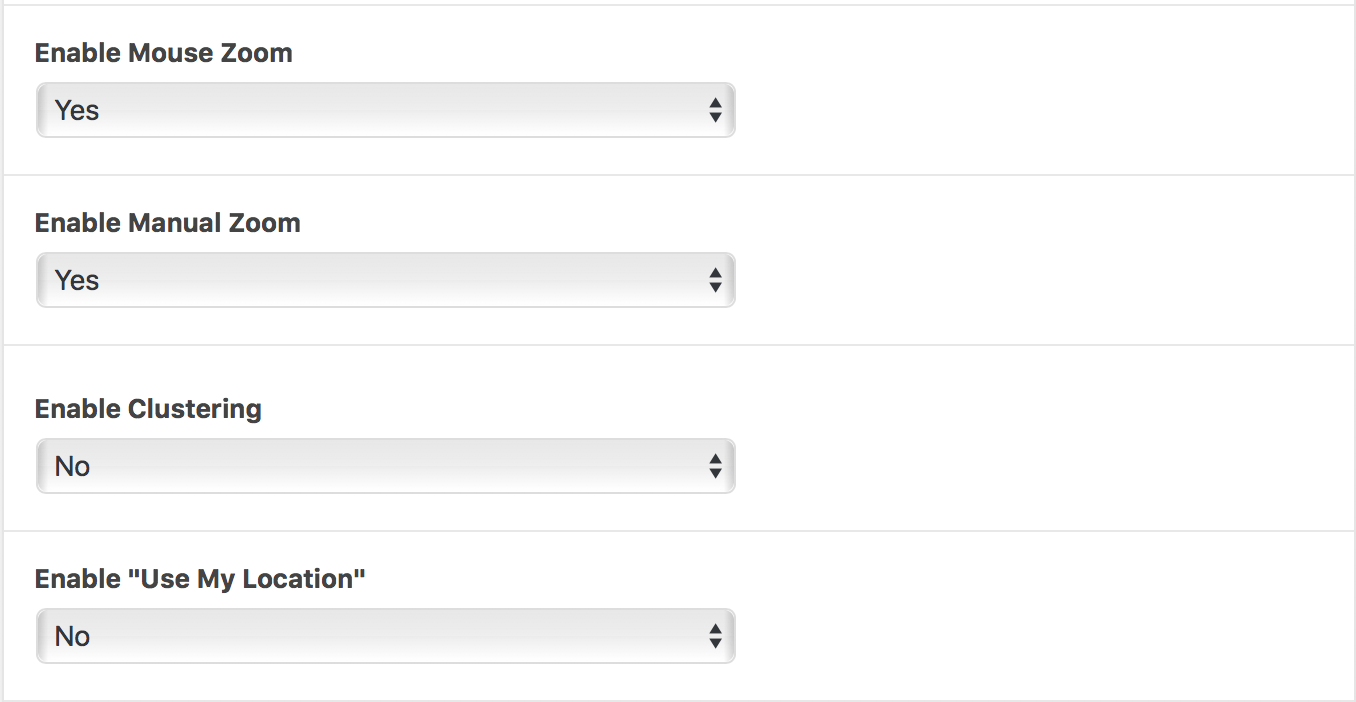Open the Enable "Use My Location" dropdown
Viewport: 1356px width, 702px height.
(385, 636)
